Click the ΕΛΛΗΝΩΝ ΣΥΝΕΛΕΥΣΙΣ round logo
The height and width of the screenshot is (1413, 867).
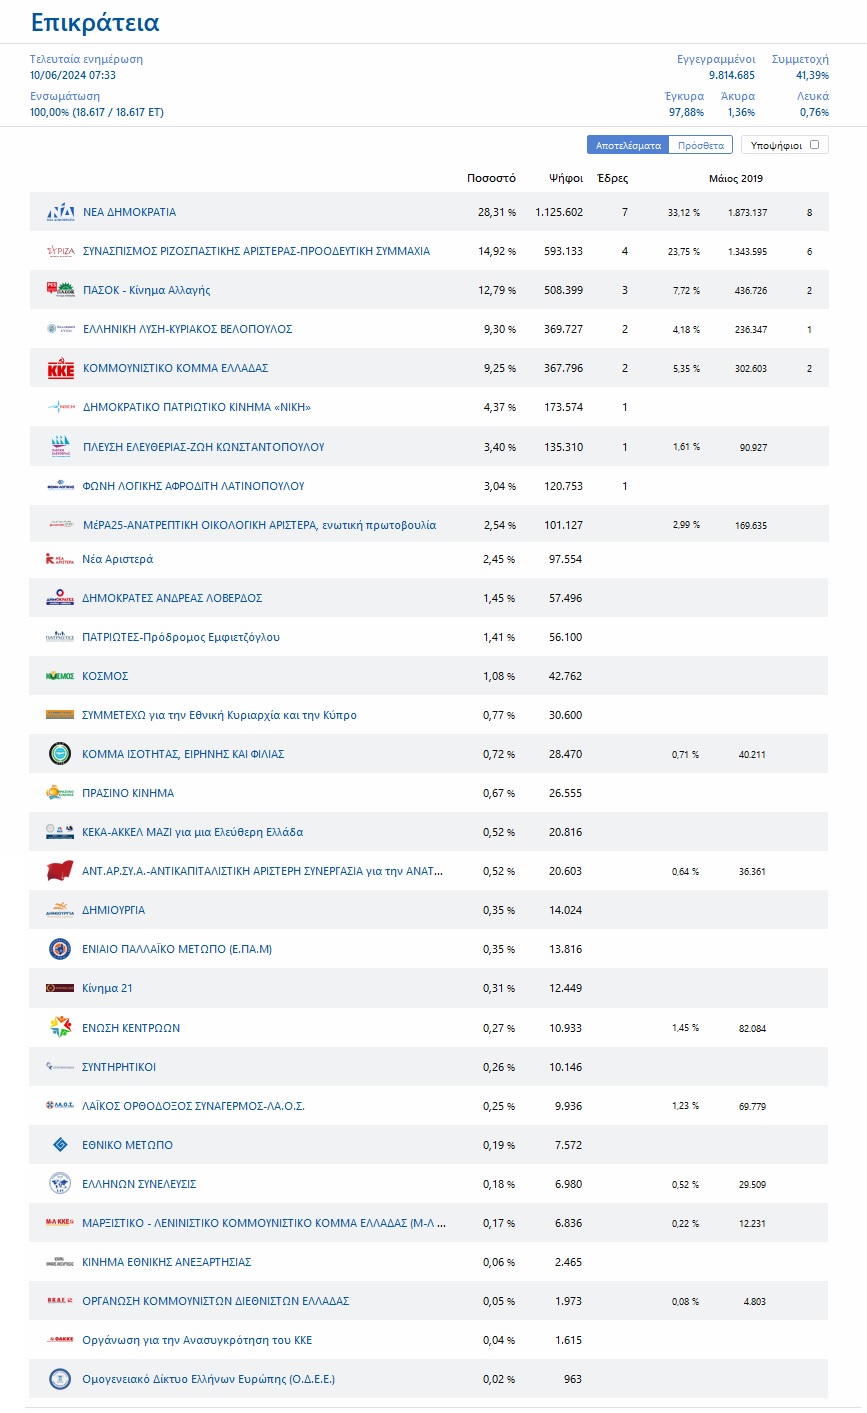(x=60, y=1184)
